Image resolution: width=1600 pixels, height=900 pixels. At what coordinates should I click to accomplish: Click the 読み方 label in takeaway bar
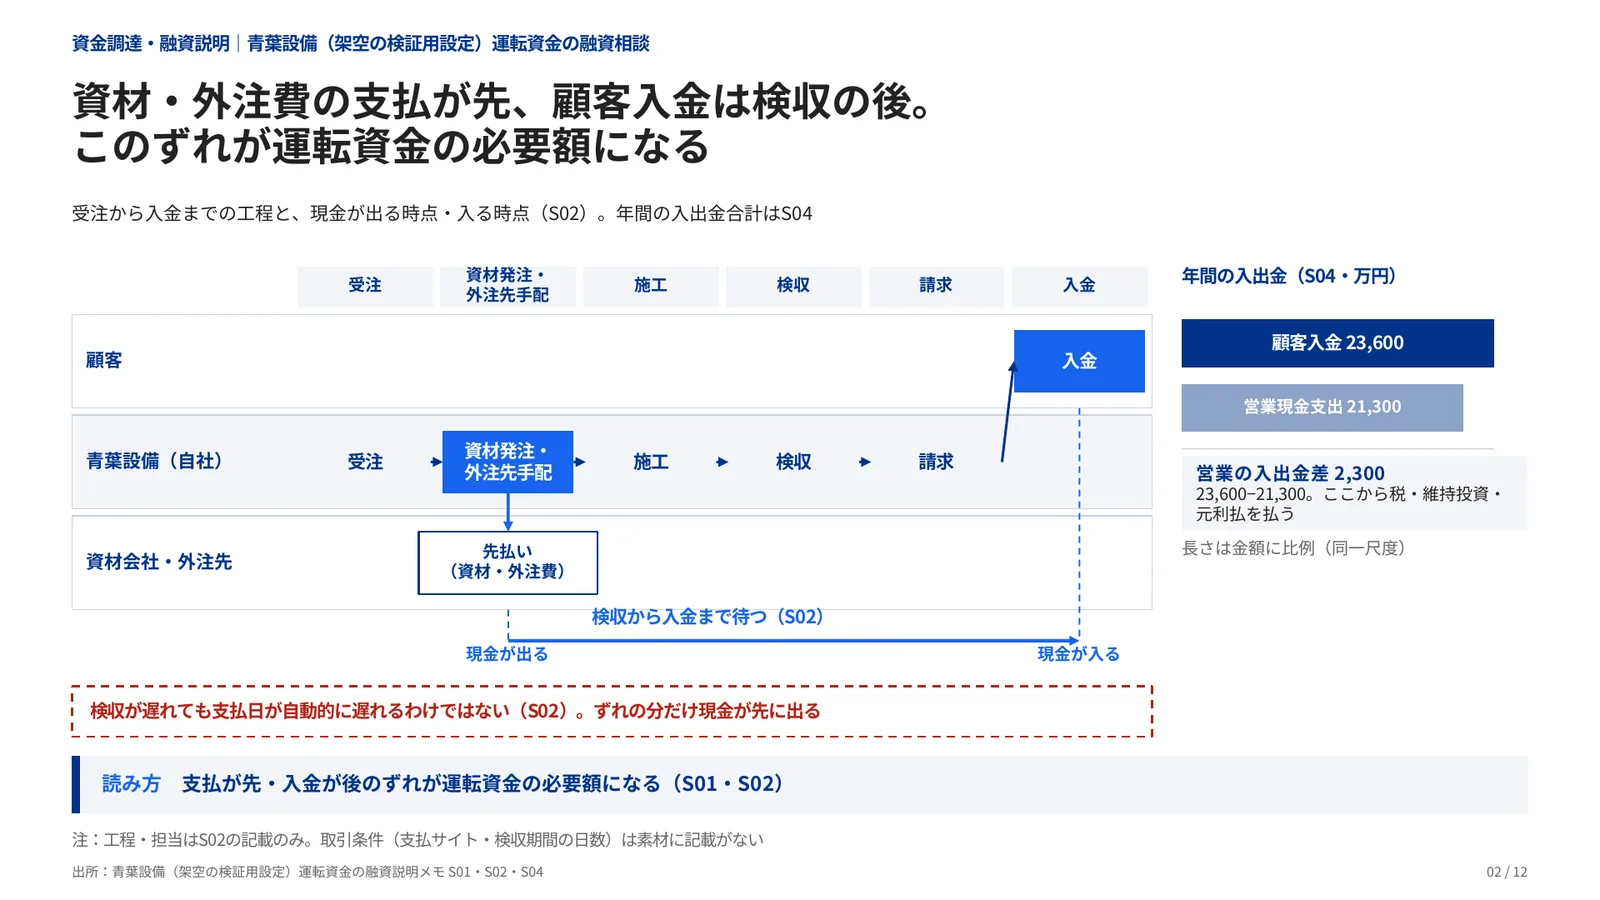[x=131, y=784]
